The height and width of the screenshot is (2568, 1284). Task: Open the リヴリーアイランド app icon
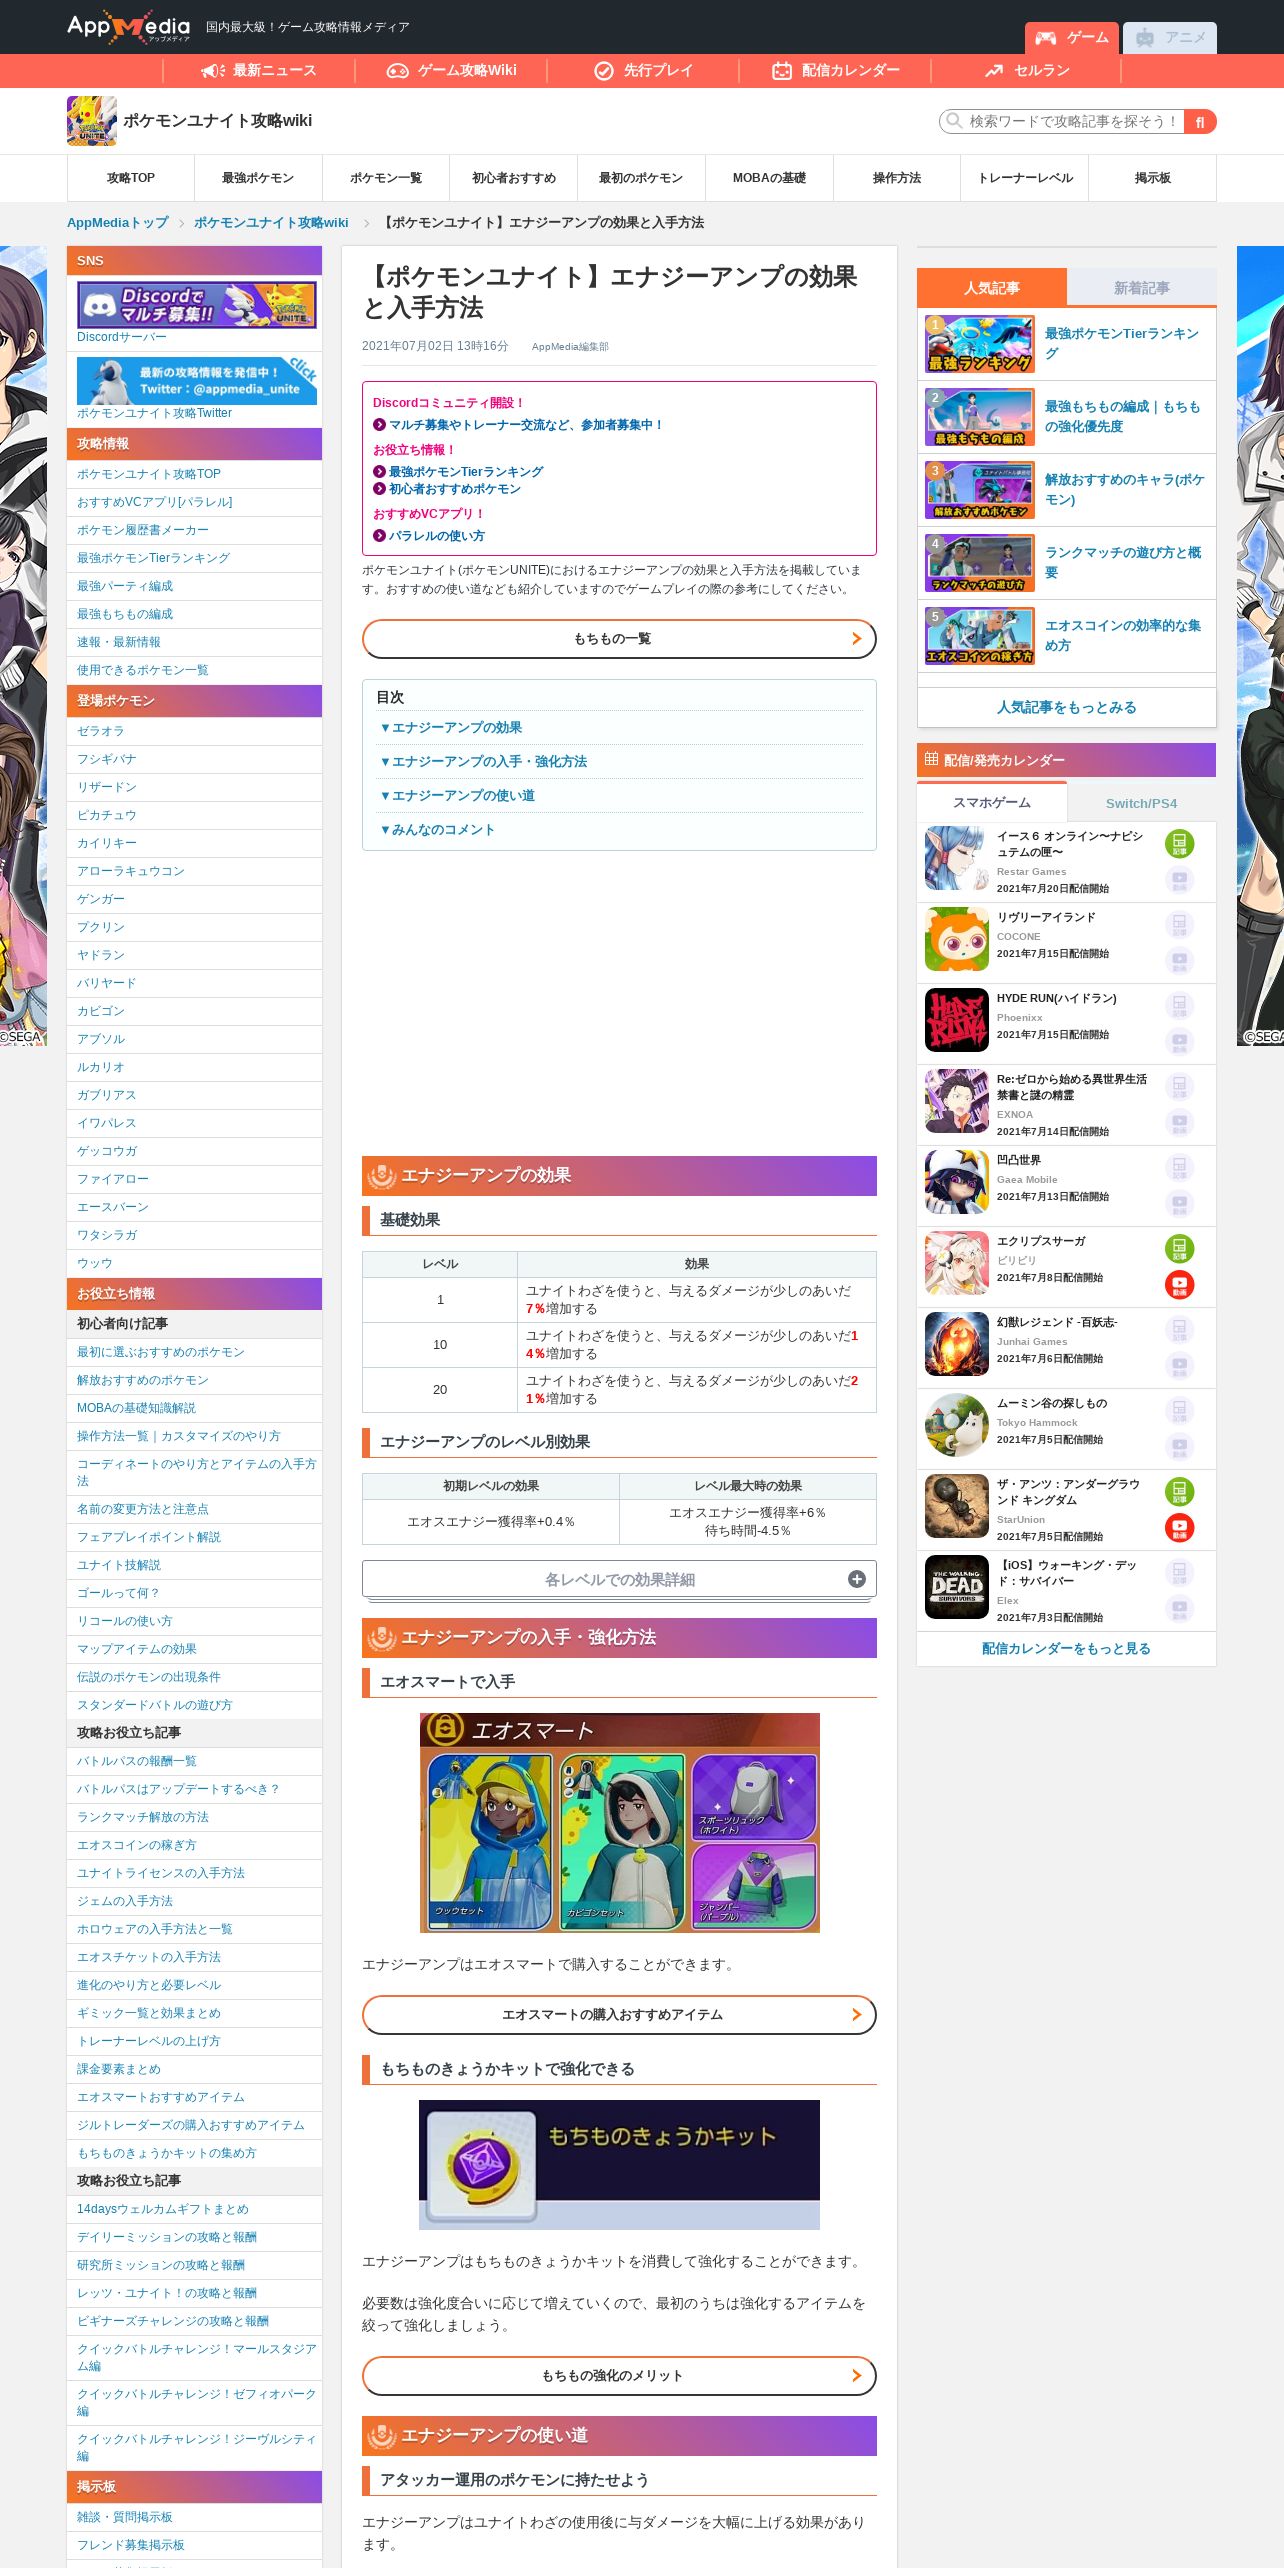coord(957,939)
